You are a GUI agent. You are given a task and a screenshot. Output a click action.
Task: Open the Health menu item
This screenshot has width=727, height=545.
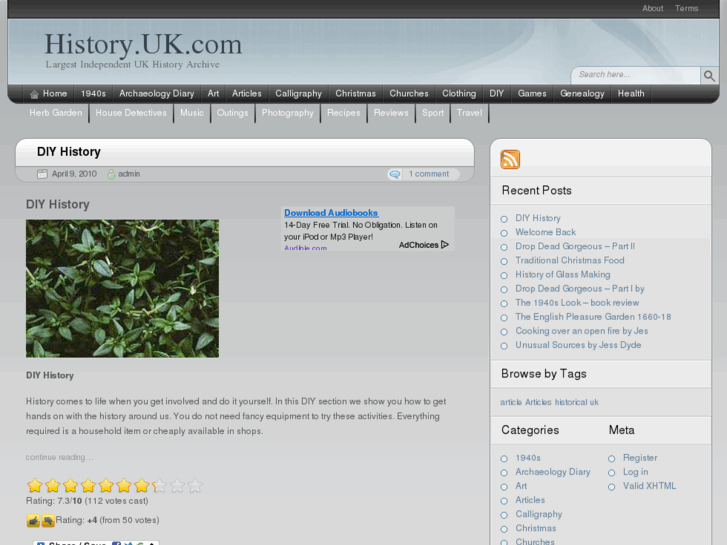(631, 94)
